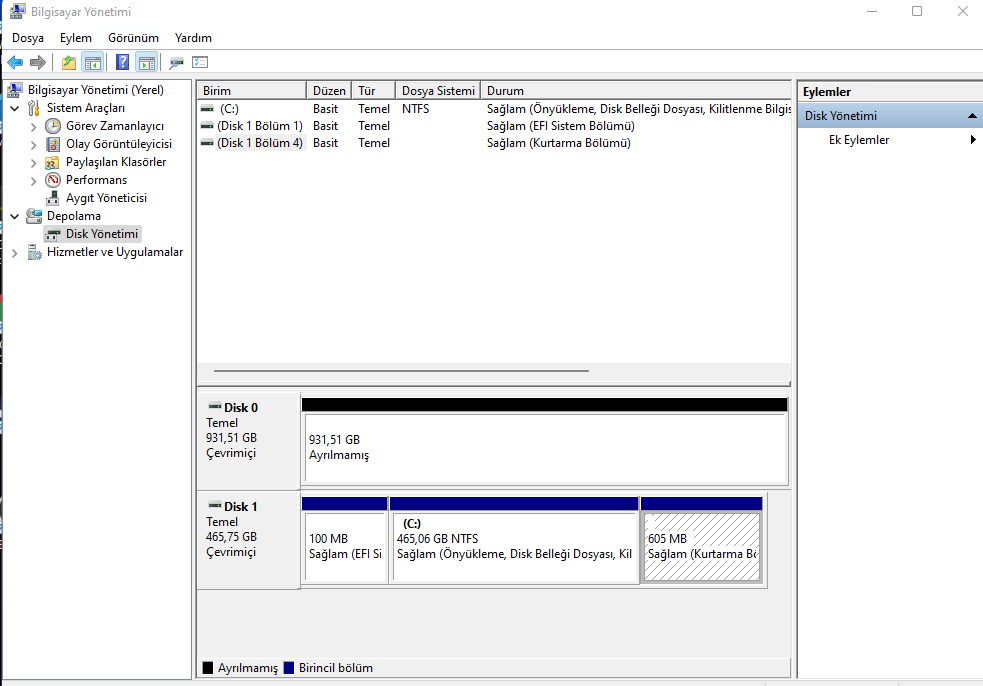Screen dimensions: 983x686
Task: Click the horizontal scrollbar in volume list
Action: [x=400, y=371]
